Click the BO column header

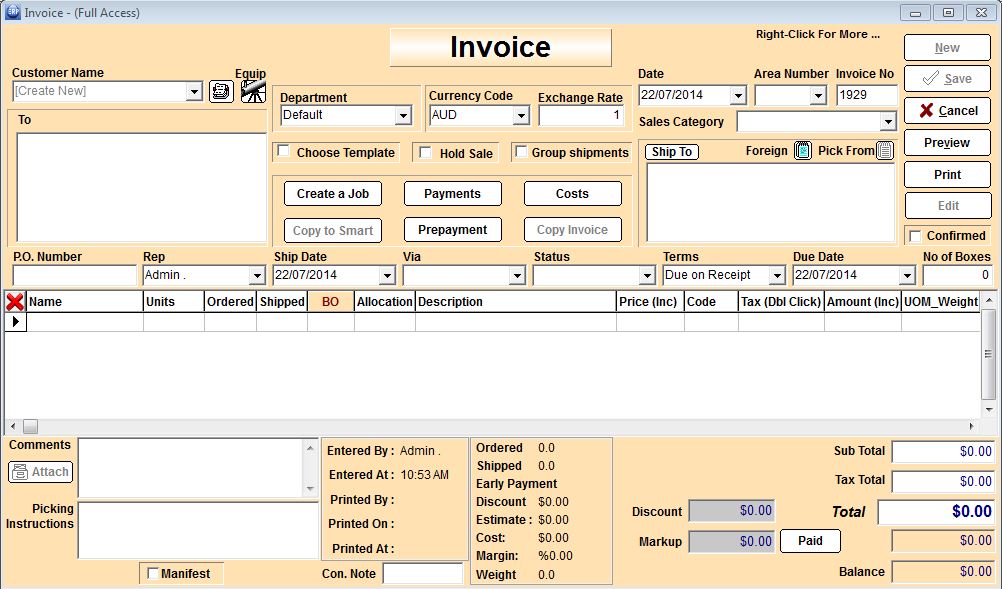coord(330,302)
